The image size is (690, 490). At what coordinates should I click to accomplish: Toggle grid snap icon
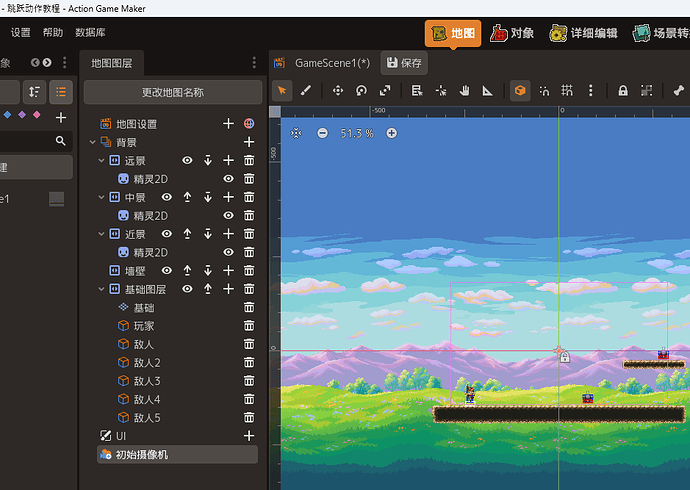point(567,91)
